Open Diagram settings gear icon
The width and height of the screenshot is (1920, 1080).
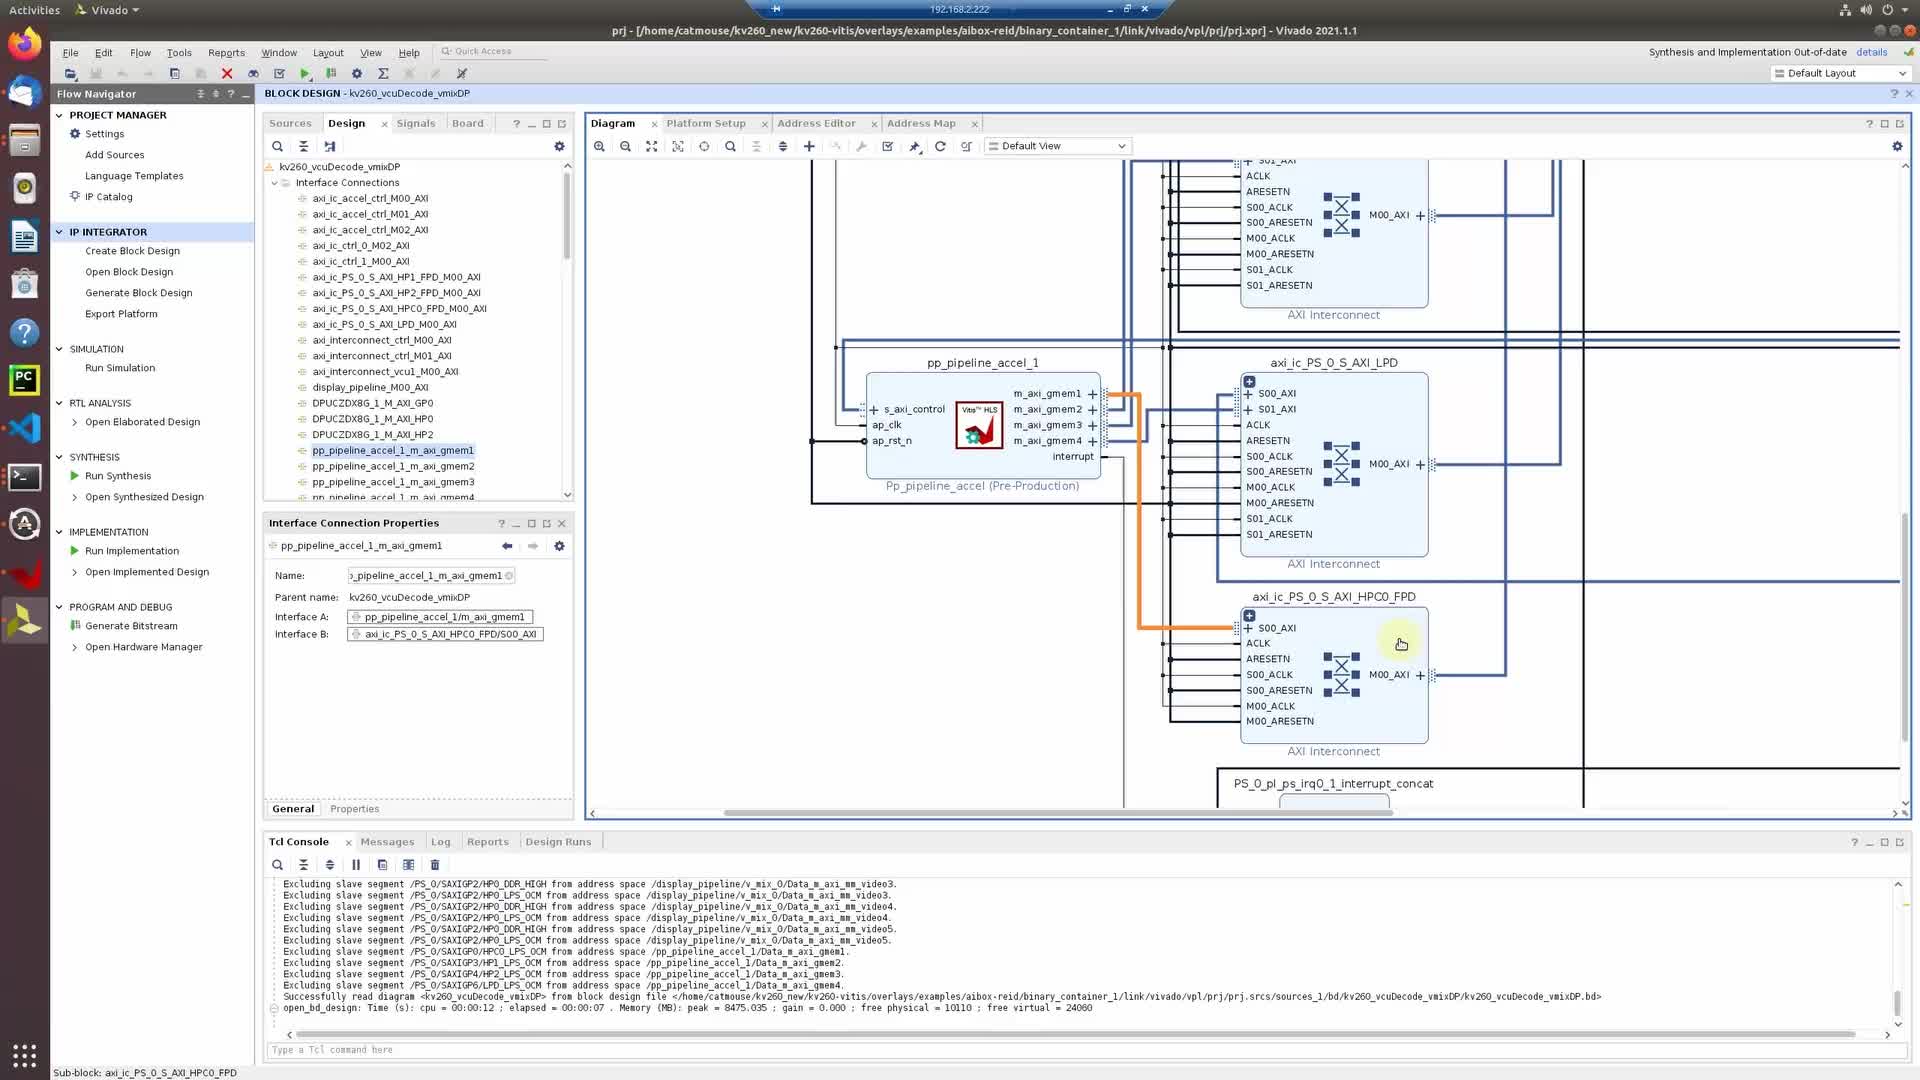pyautogui.click(x=1897, y=146)
